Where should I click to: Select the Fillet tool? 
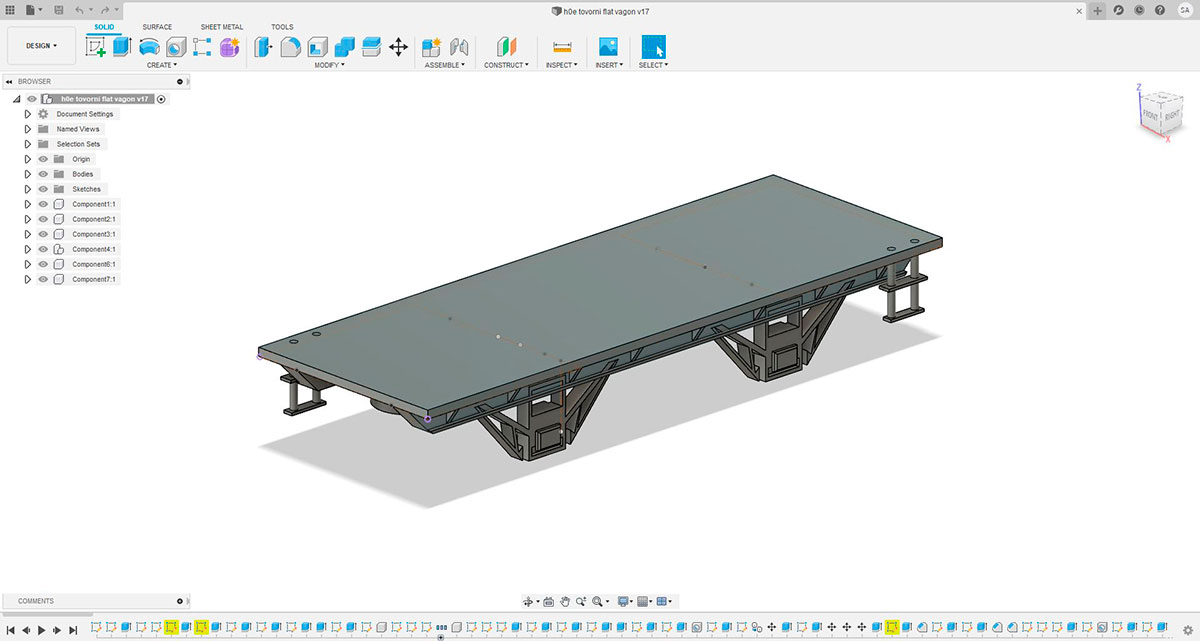(291, 46)
